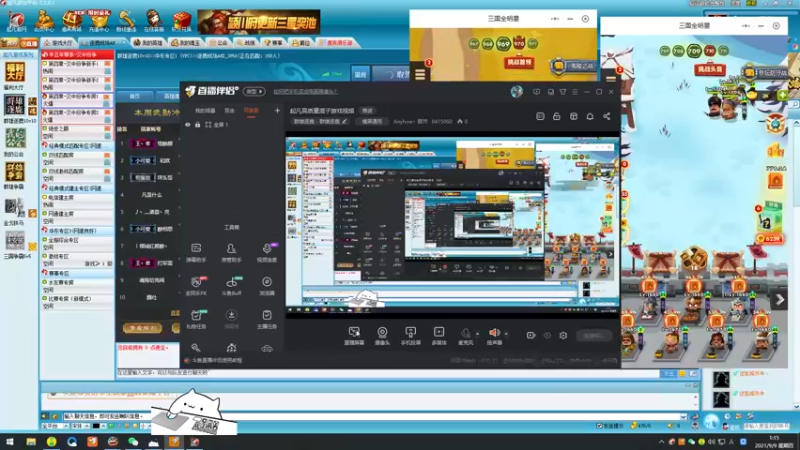Expand the microphone options arrow
The image size is (800, 450).
pyautogui.click(x=478, y=334)
